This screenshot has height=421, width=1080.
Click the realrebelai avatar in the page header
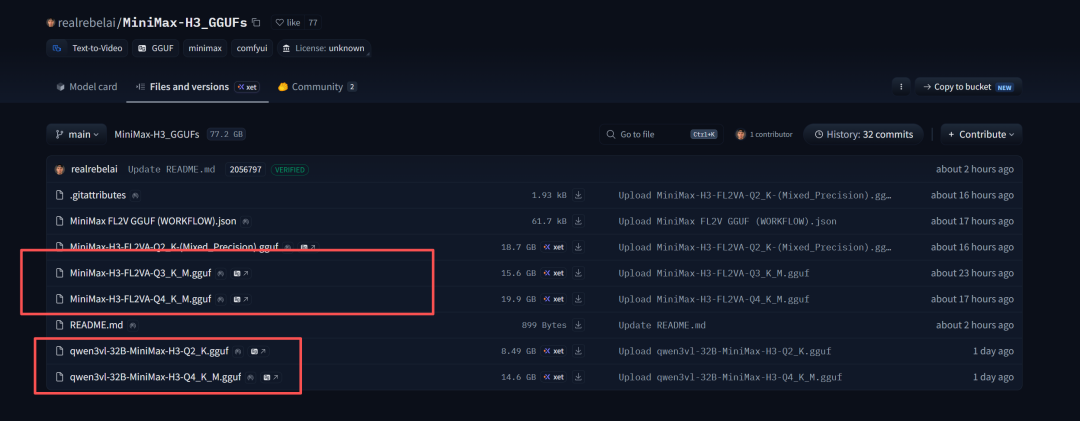tap(50, 22)
